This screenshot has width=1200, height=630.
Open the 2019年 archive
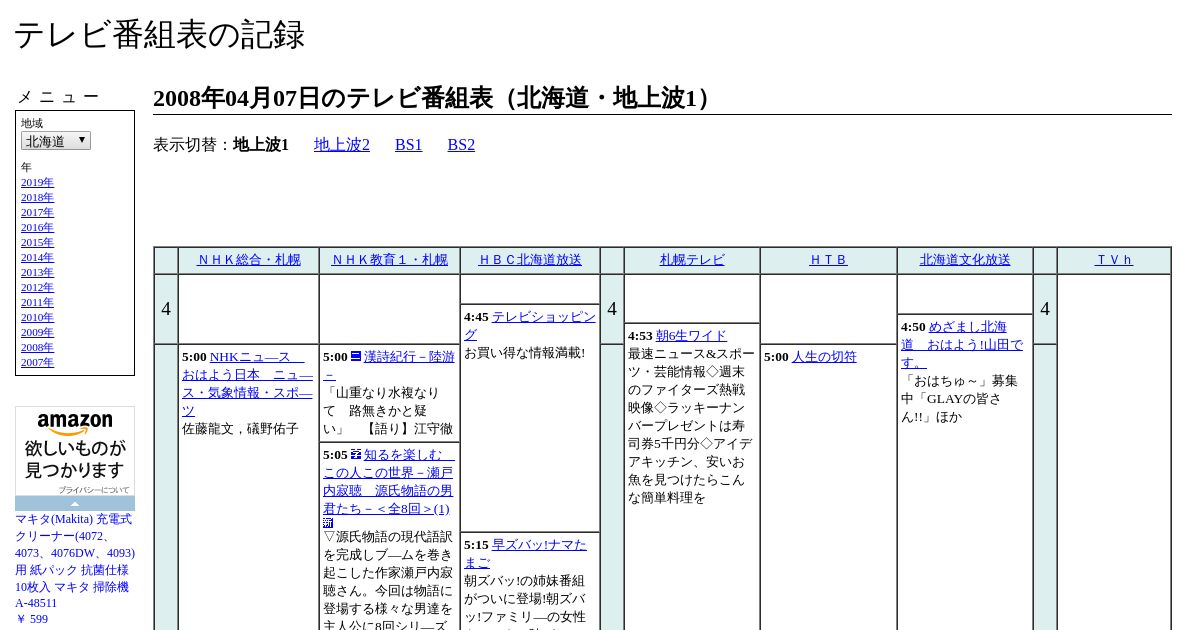[x=37, y=183]
